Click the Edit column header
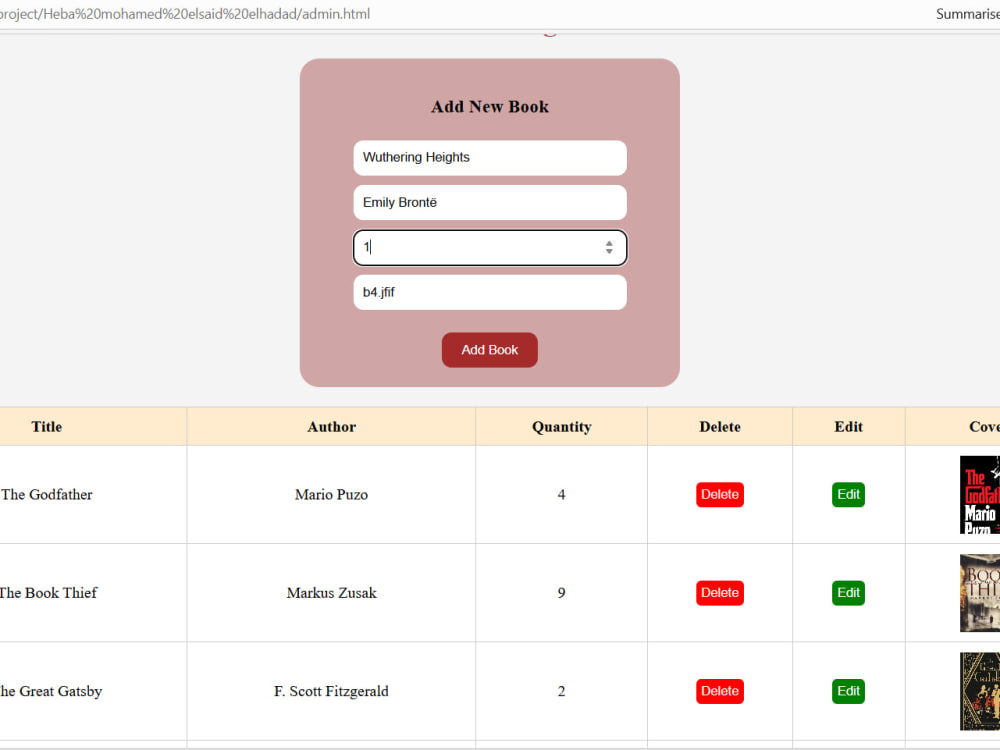 point(848,427)
